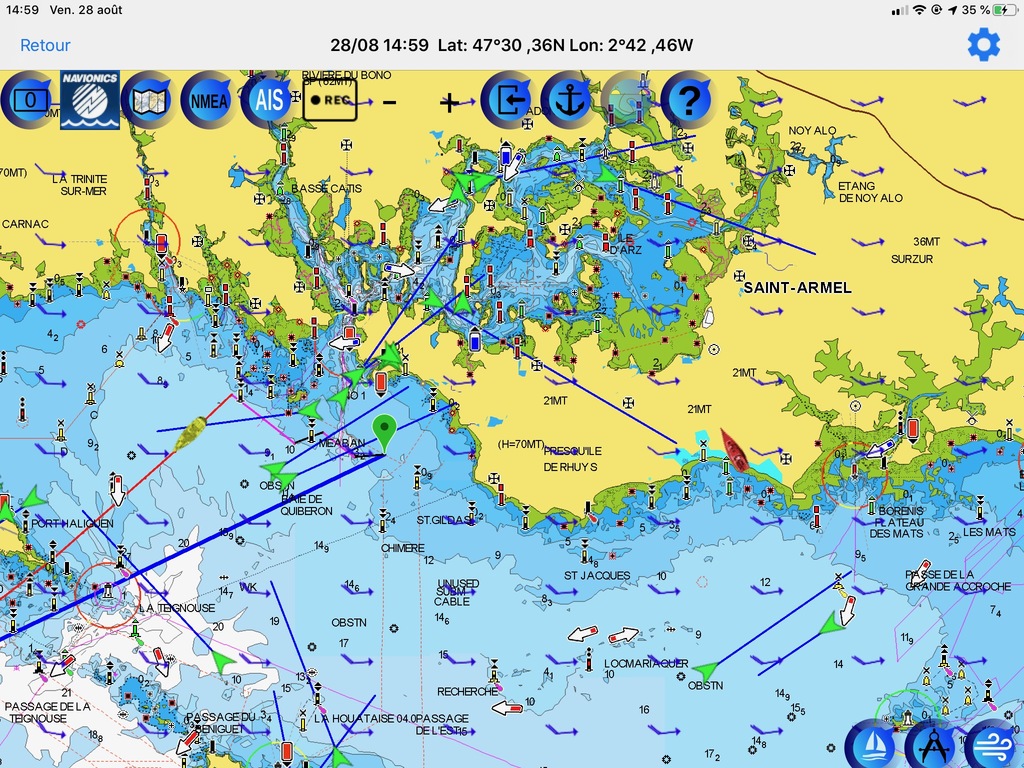Click the LA TEIGNOUSE label
The width and height of the screenshot is (1024, 768).
[177, 608]
